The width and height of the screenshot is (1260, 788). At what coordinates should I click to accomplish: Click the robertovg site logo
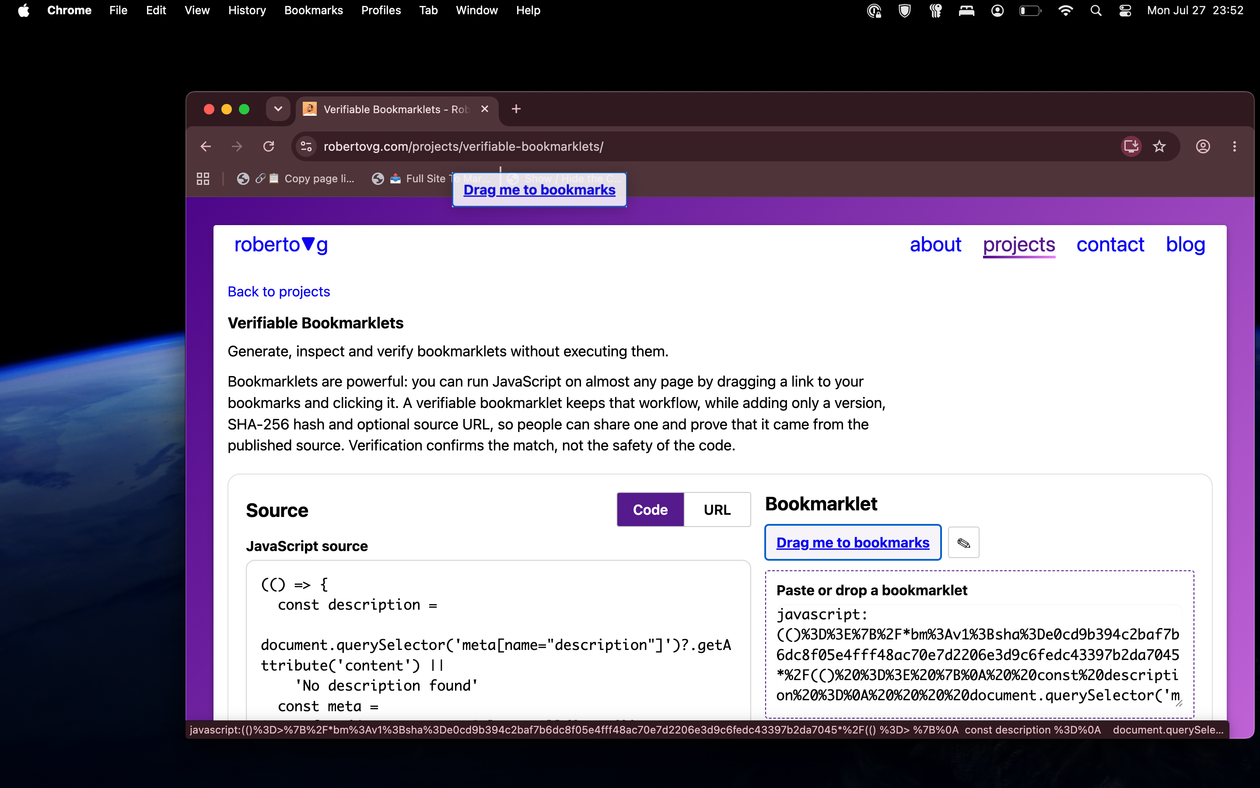tap(281, 244)
